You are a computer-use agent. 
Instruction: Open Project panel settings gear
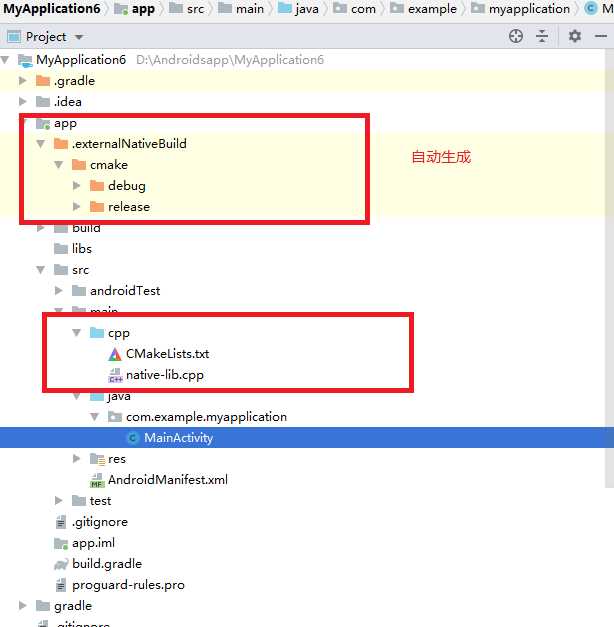575,36
